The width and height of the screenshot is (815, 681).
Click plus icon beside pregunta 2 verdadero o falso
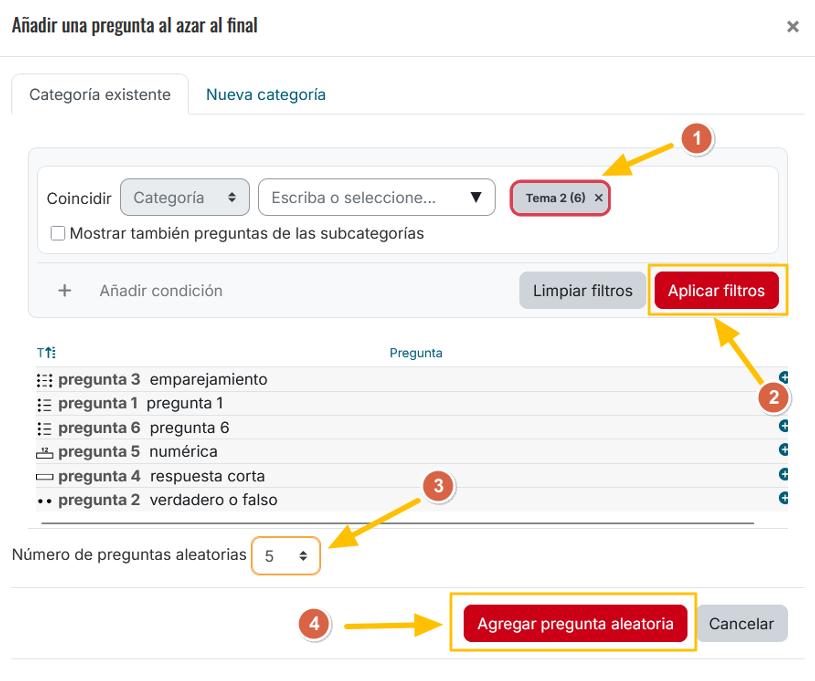point(784,498)
